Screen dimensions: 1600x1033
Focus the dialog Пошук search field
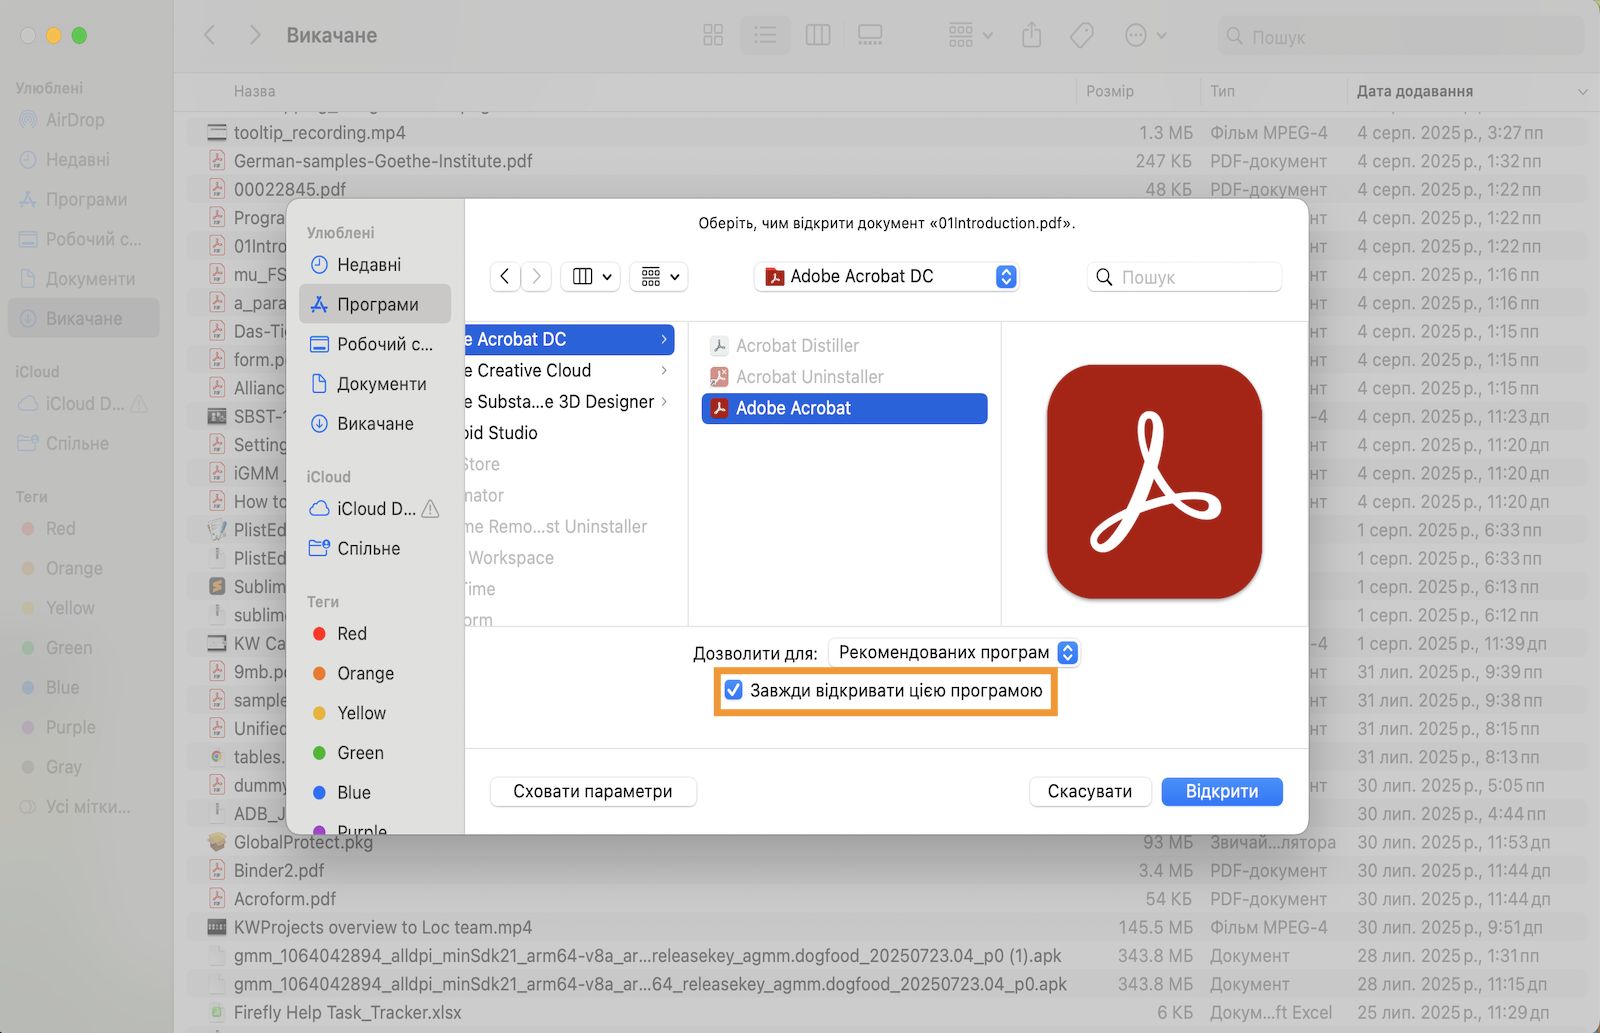pyautogui.click(x=1184, y=277)
